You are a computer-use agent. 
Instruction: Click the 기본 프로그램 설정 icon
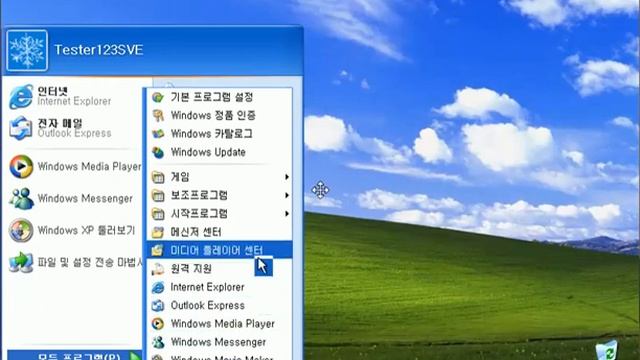pyautogui.click(x=158, y=97)
